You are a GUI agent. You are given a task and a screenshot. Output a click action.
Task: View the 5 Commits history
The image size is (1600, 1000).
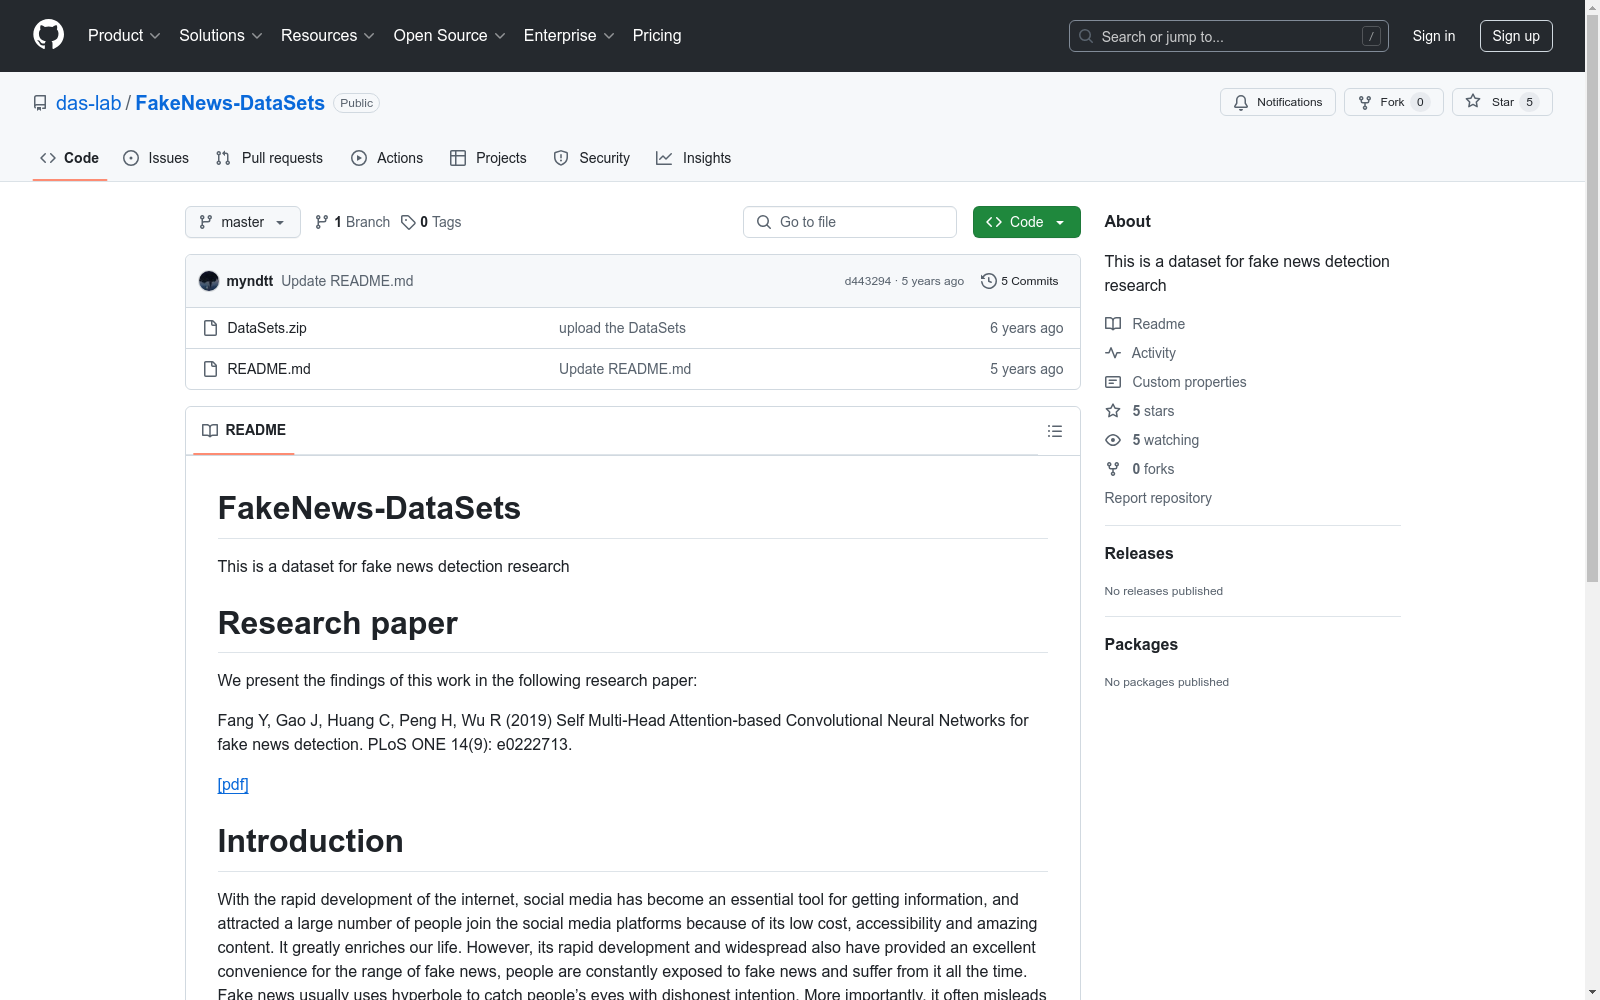click(1019, 281)
